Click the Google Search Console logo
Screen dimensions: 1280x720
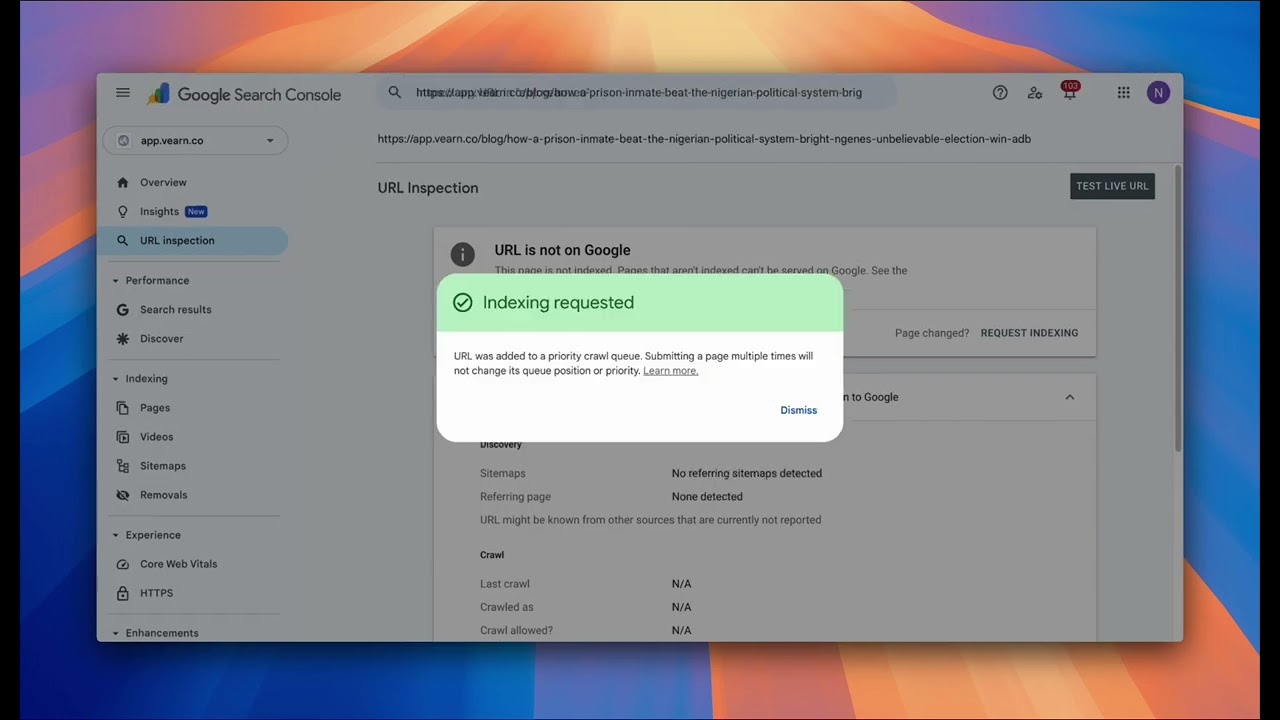(245, 94)
